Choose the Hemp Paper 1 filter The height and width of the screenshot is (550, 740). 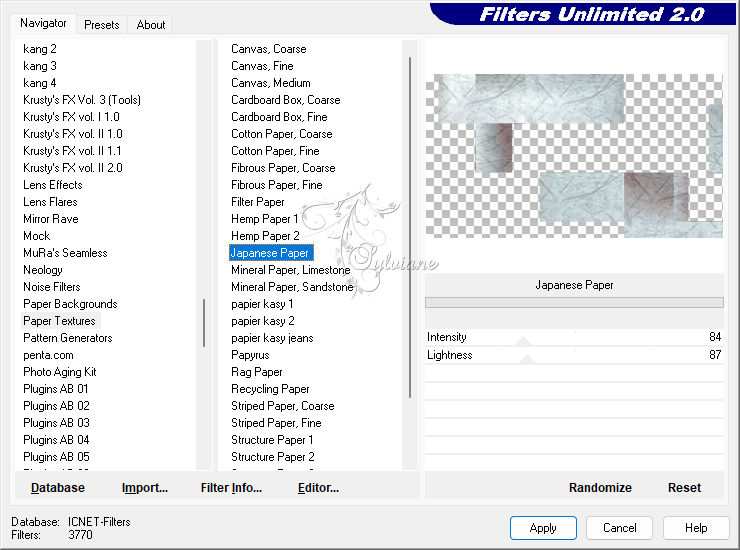(x=265, y=219)
